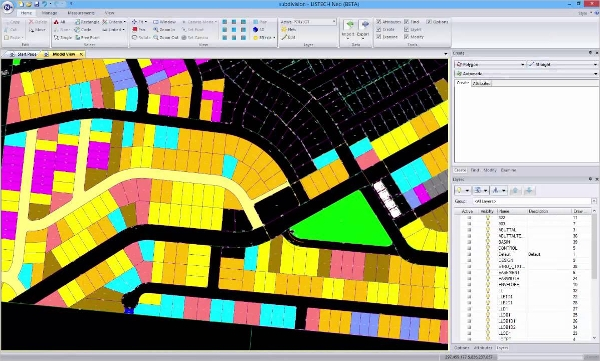Click the Window zoom tool

pyautogui.click(x=165, y=22)
